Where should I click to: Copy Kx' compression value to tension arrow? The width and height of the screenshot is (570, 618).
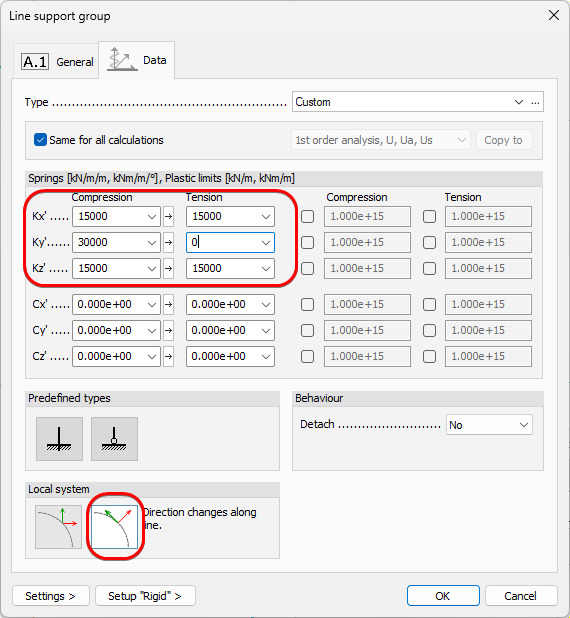[169, 216]
